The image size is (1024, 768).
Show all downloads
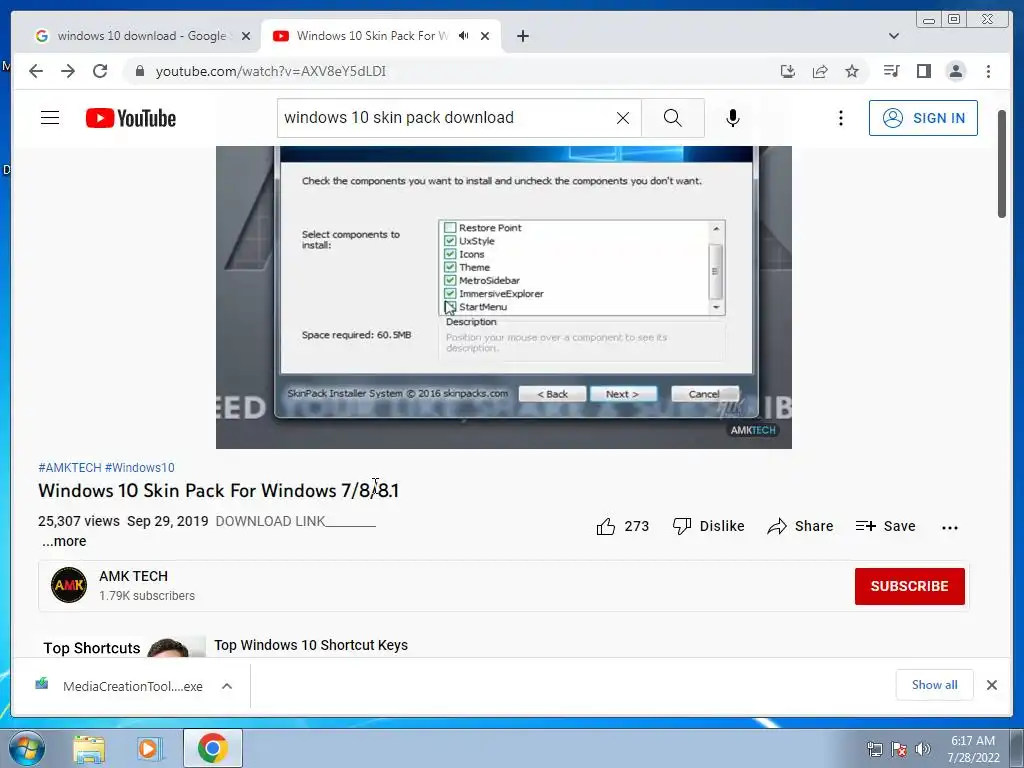click(x=935, y=684)
